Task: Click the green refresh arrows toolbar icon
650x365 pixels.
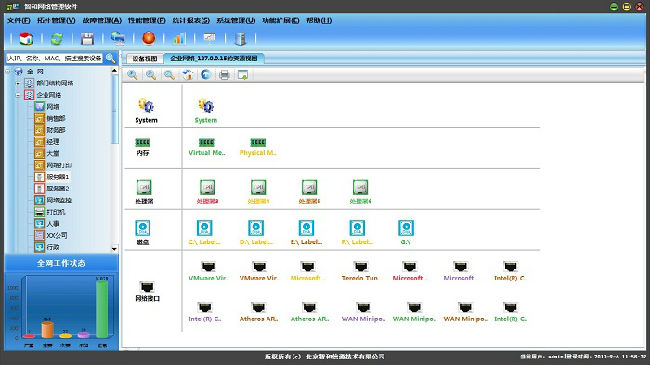Action: pyautogui.click(x=56, y=39)
